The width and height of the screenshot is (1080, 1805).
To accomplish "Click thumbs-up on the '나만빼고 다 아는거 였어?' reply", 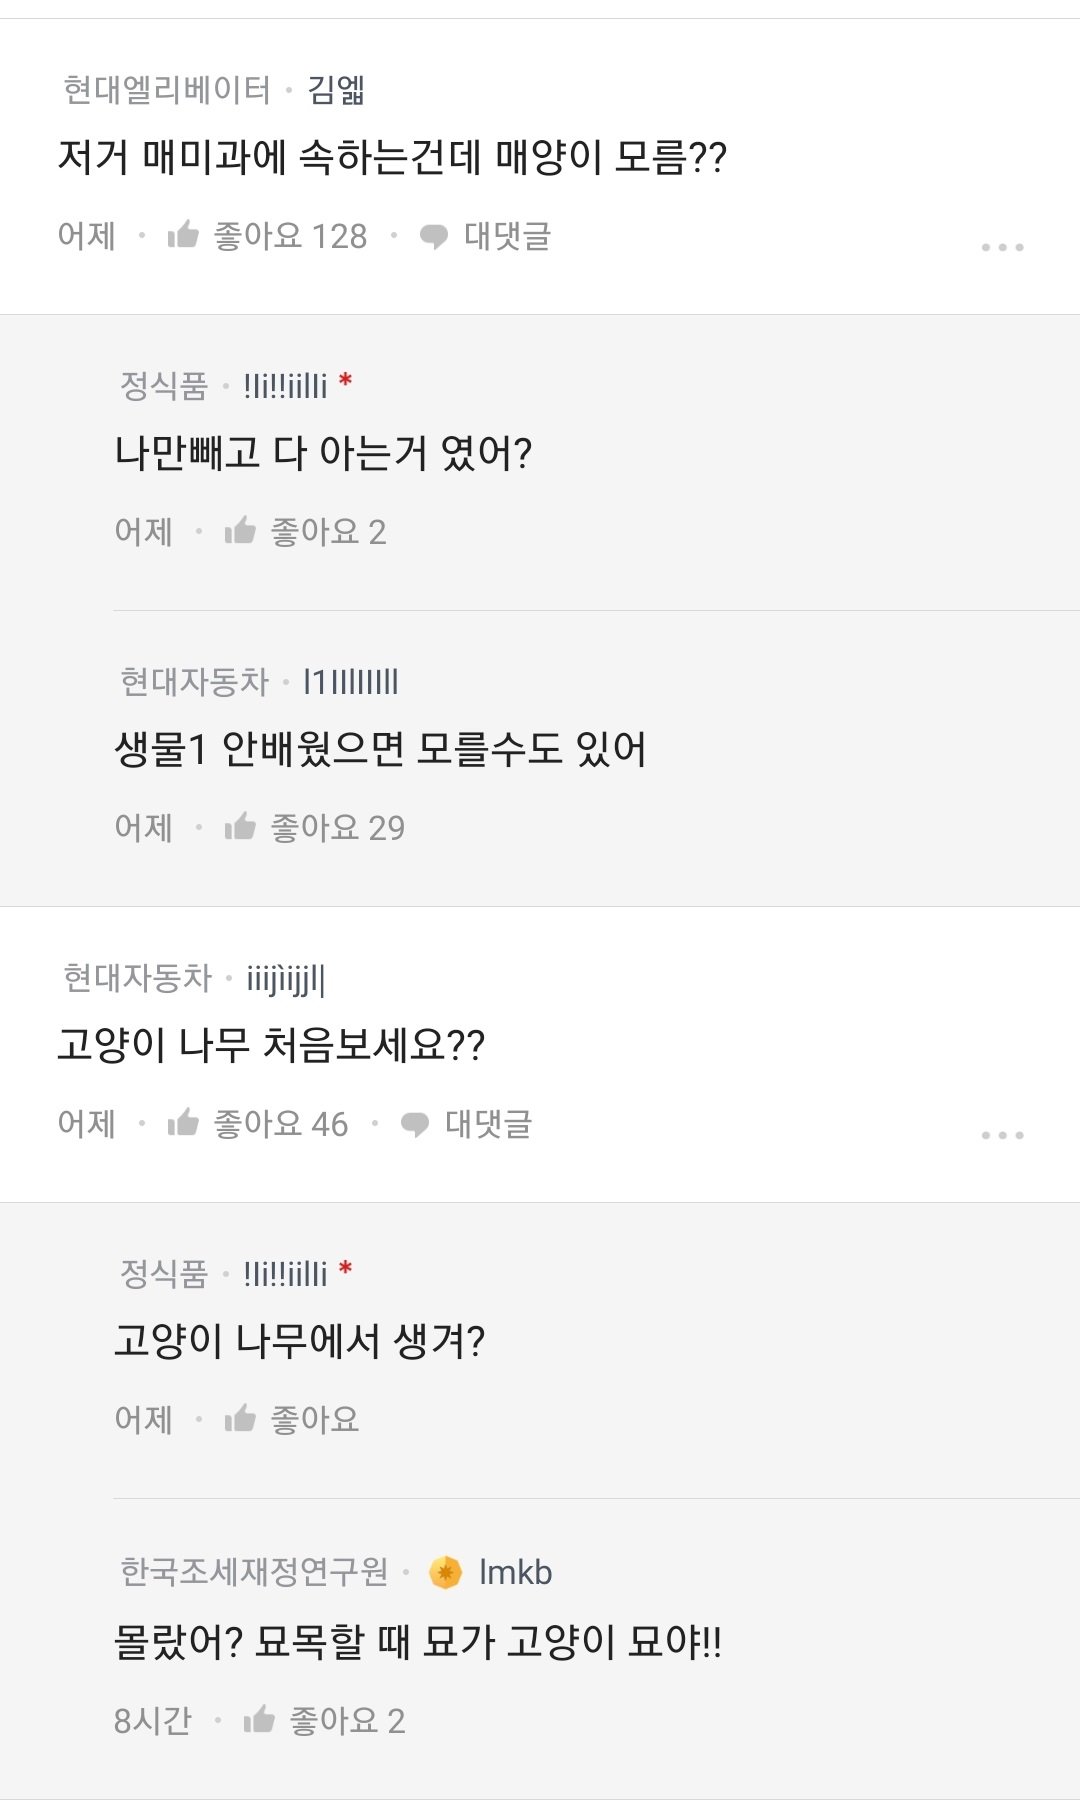I will click(240, 531).
